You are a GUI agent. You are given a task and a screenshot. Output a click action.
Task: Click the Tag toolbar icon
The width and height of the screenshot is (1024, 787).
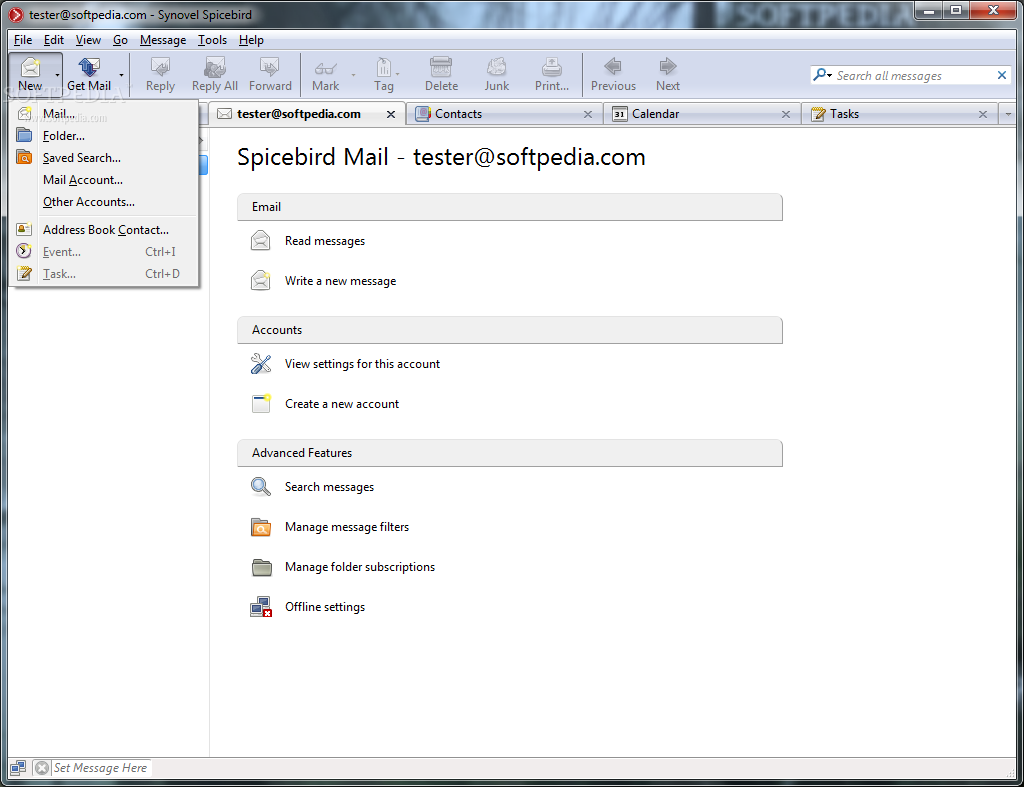pyautogui.click(x=383, y=67)
